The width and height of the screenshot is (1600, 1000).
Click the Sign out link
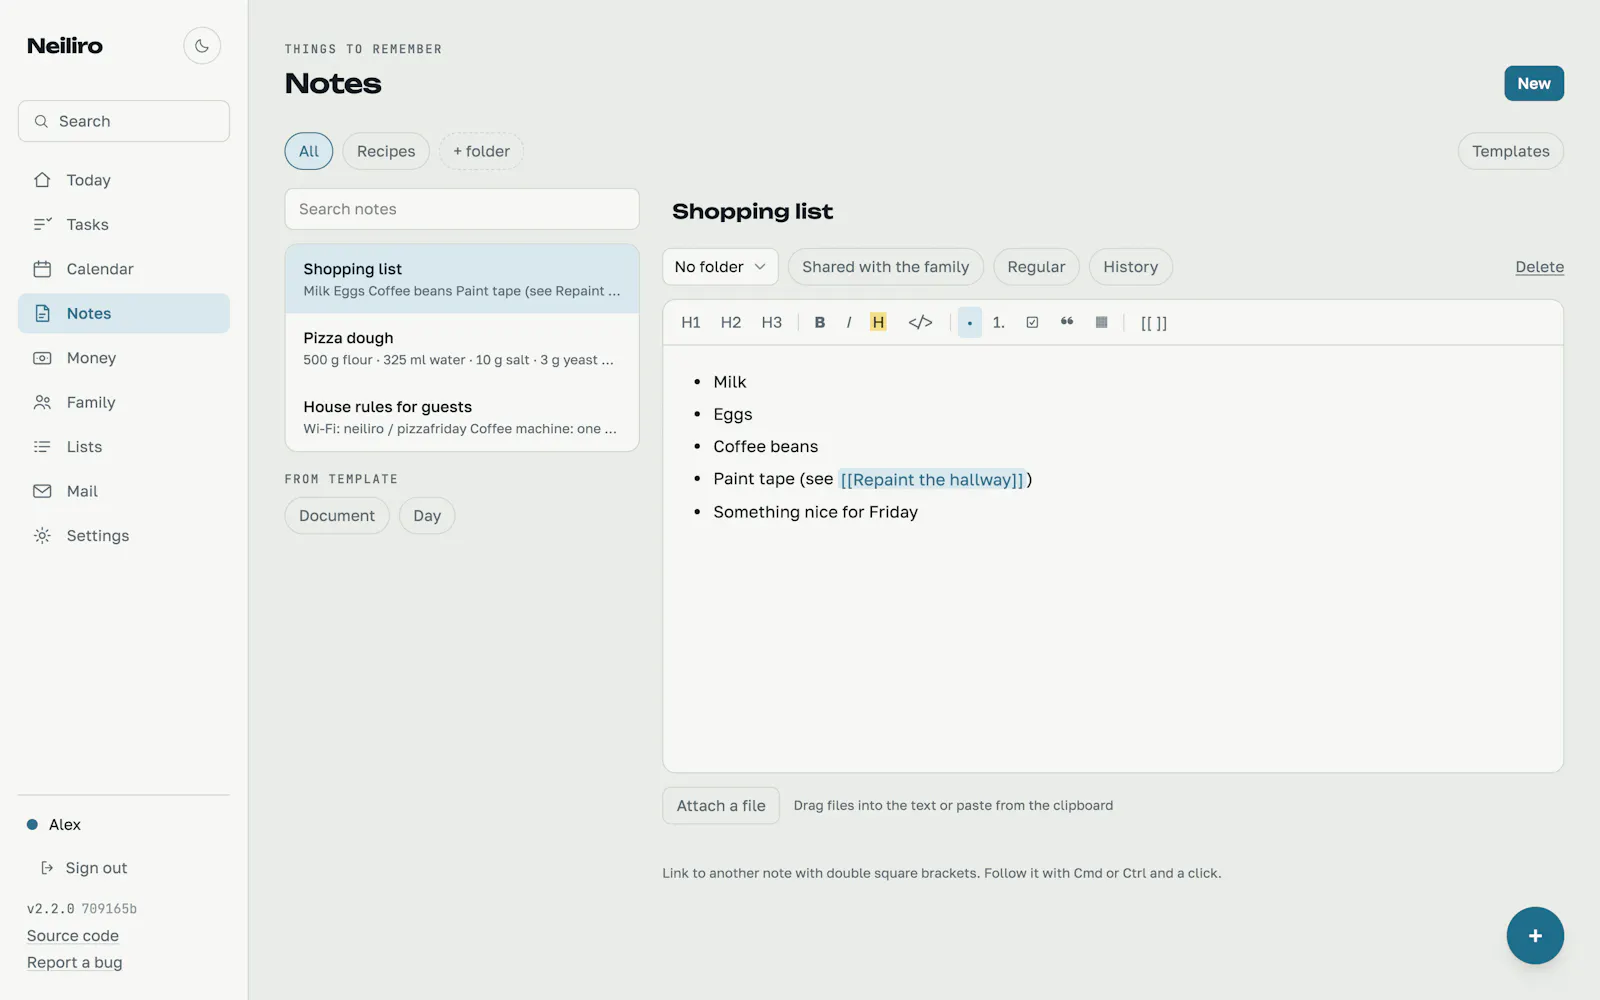tap(84, 868)
